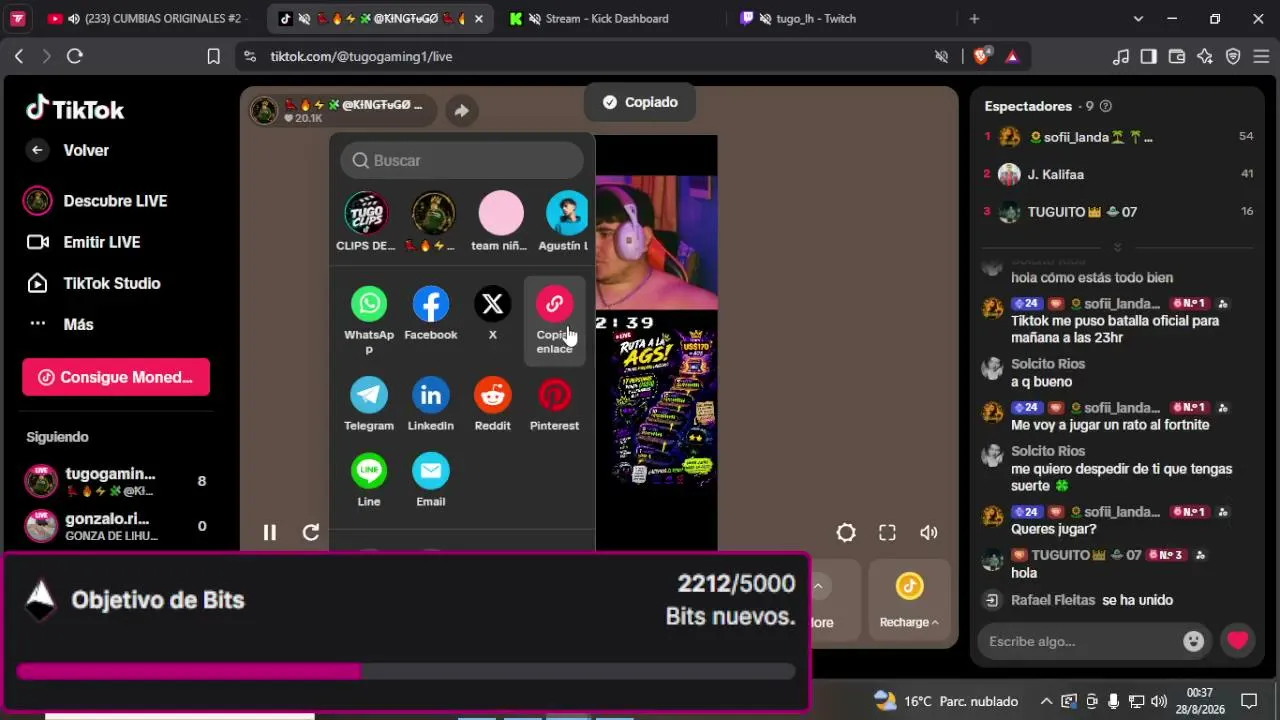The image size is (1280, 720).
Task: Expand the viewers list chevron
Action: (1118, 247)
